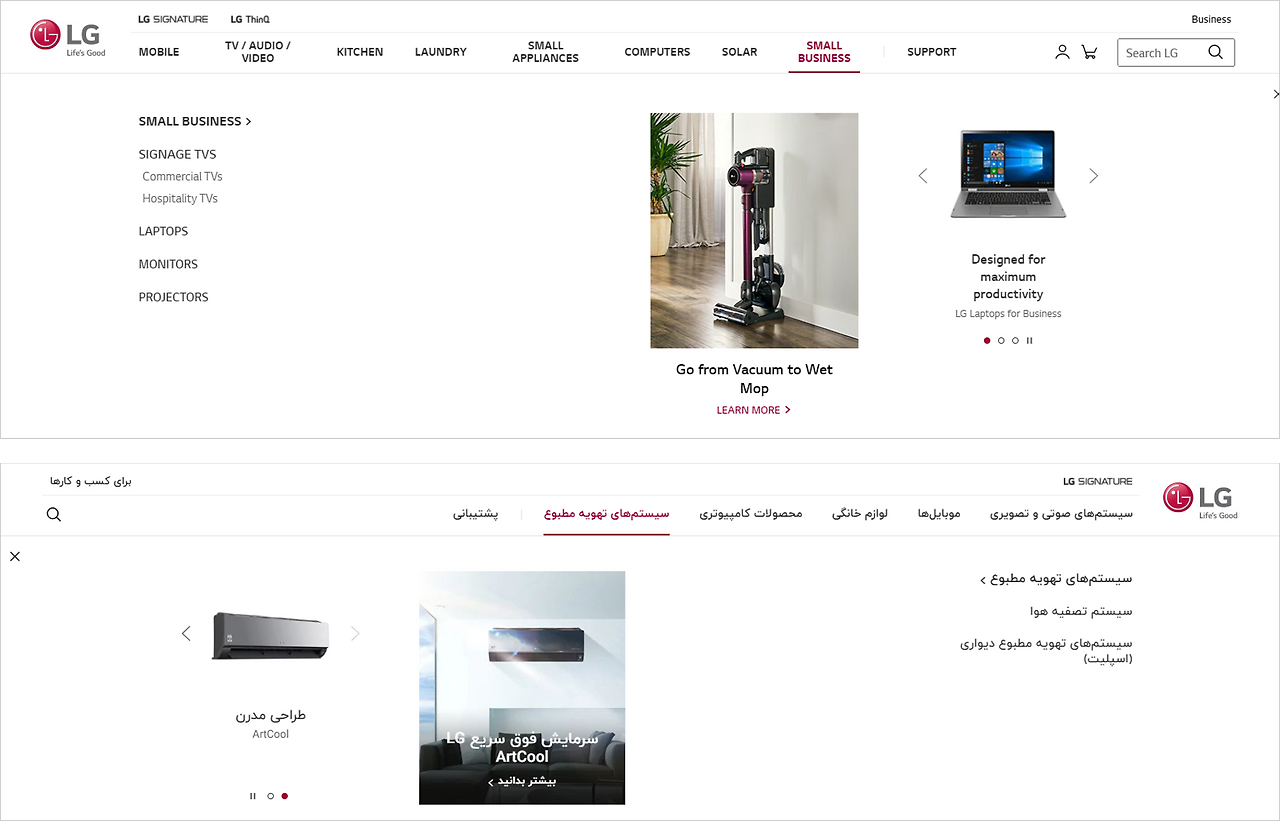Pause the laptop carousel autoplay
The height and width of the screenshot is (821, 1280).
[1029, 340]
